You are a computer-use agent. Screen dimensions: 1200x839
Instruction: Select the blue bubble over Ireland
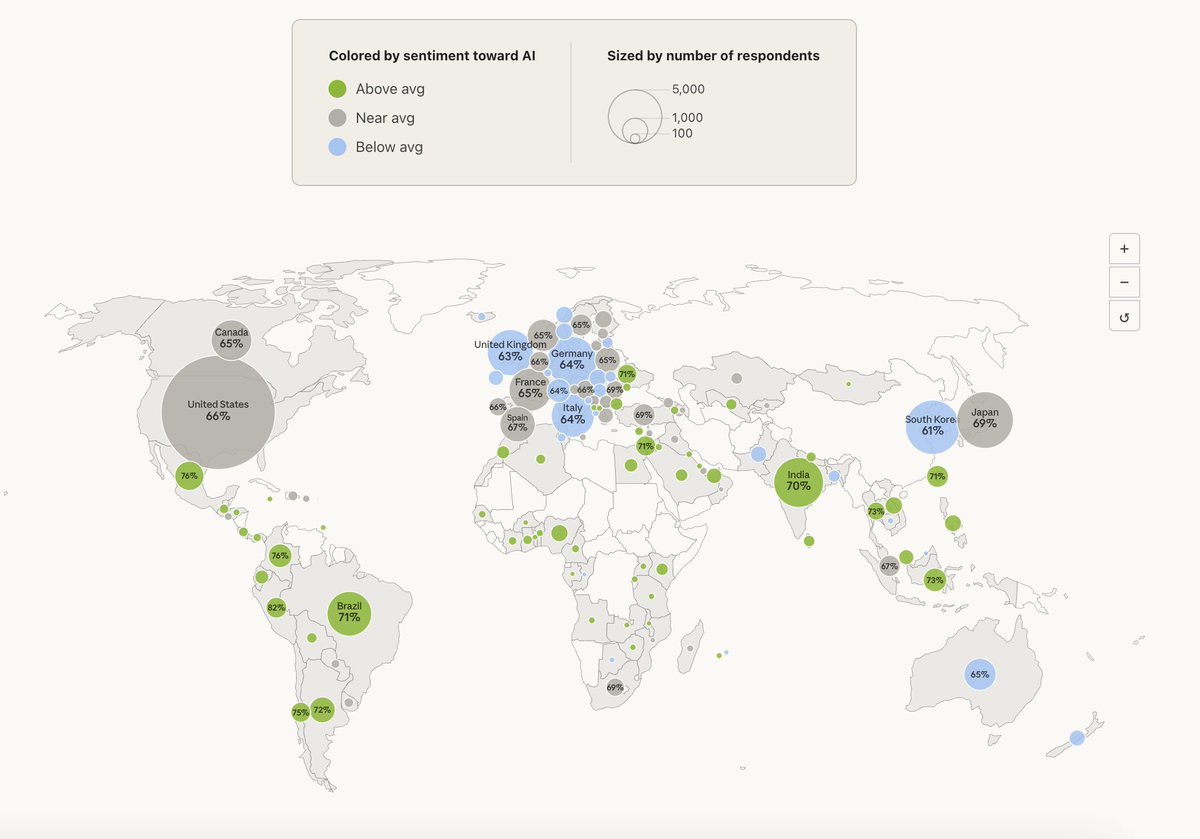pyautogui.click(x=494, y=378)
